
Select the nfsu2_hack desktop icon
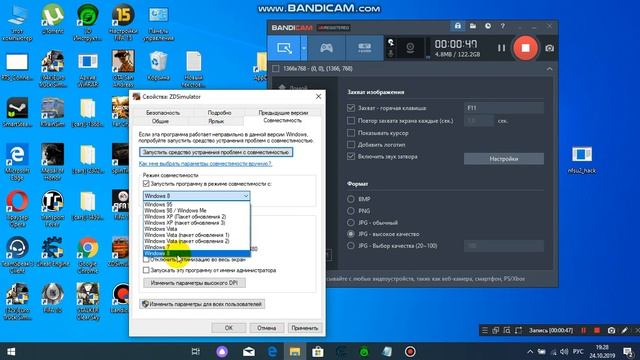pos(582,160)
